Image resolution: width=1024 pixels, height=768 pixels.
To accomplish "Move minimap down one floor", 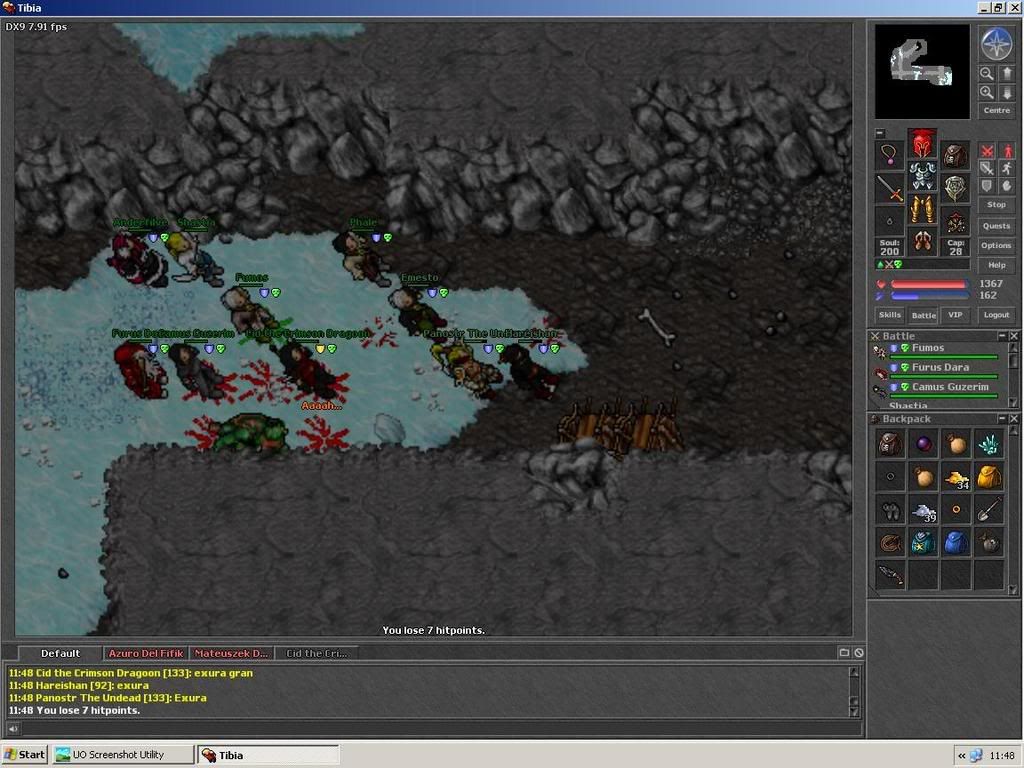I will pyautogui.click(x=1006, y=93).
